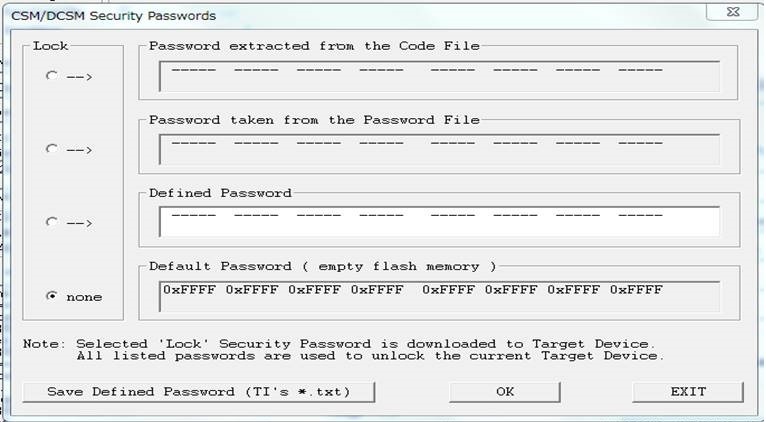
Task: Click into the Defined Password input field
Action: tap(439, 222)
